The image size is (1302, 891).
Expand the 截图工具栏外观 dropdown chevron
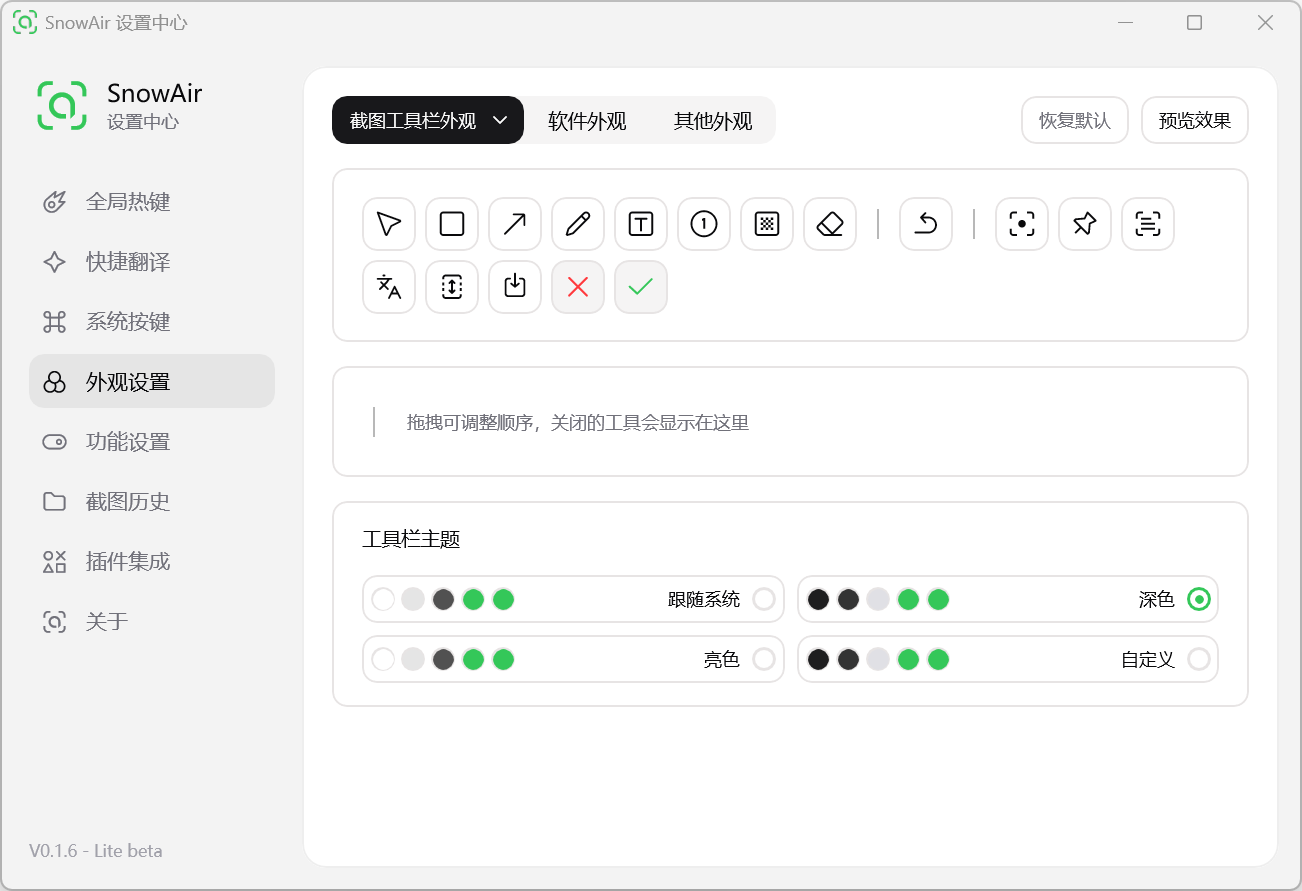pyautogui.click(x=502, y=121)
